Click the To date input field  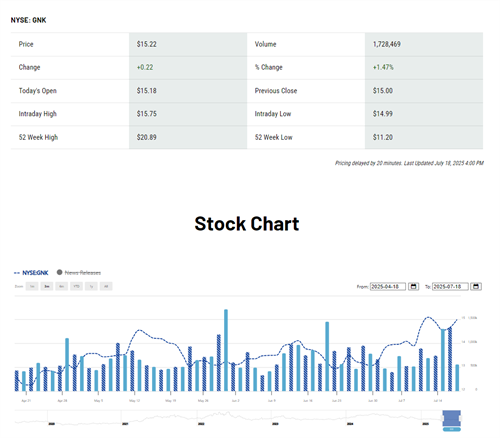pos(450,287)
